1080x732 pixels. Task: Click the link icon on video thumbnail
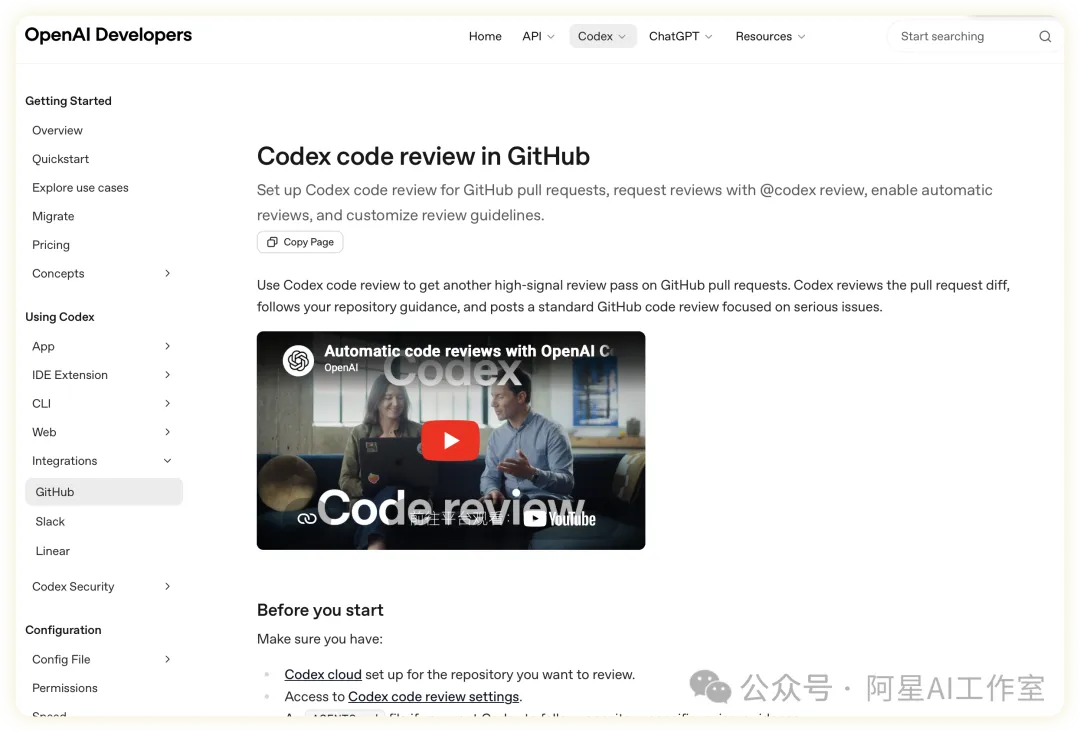pyautogui.click(x=307, y=519)
